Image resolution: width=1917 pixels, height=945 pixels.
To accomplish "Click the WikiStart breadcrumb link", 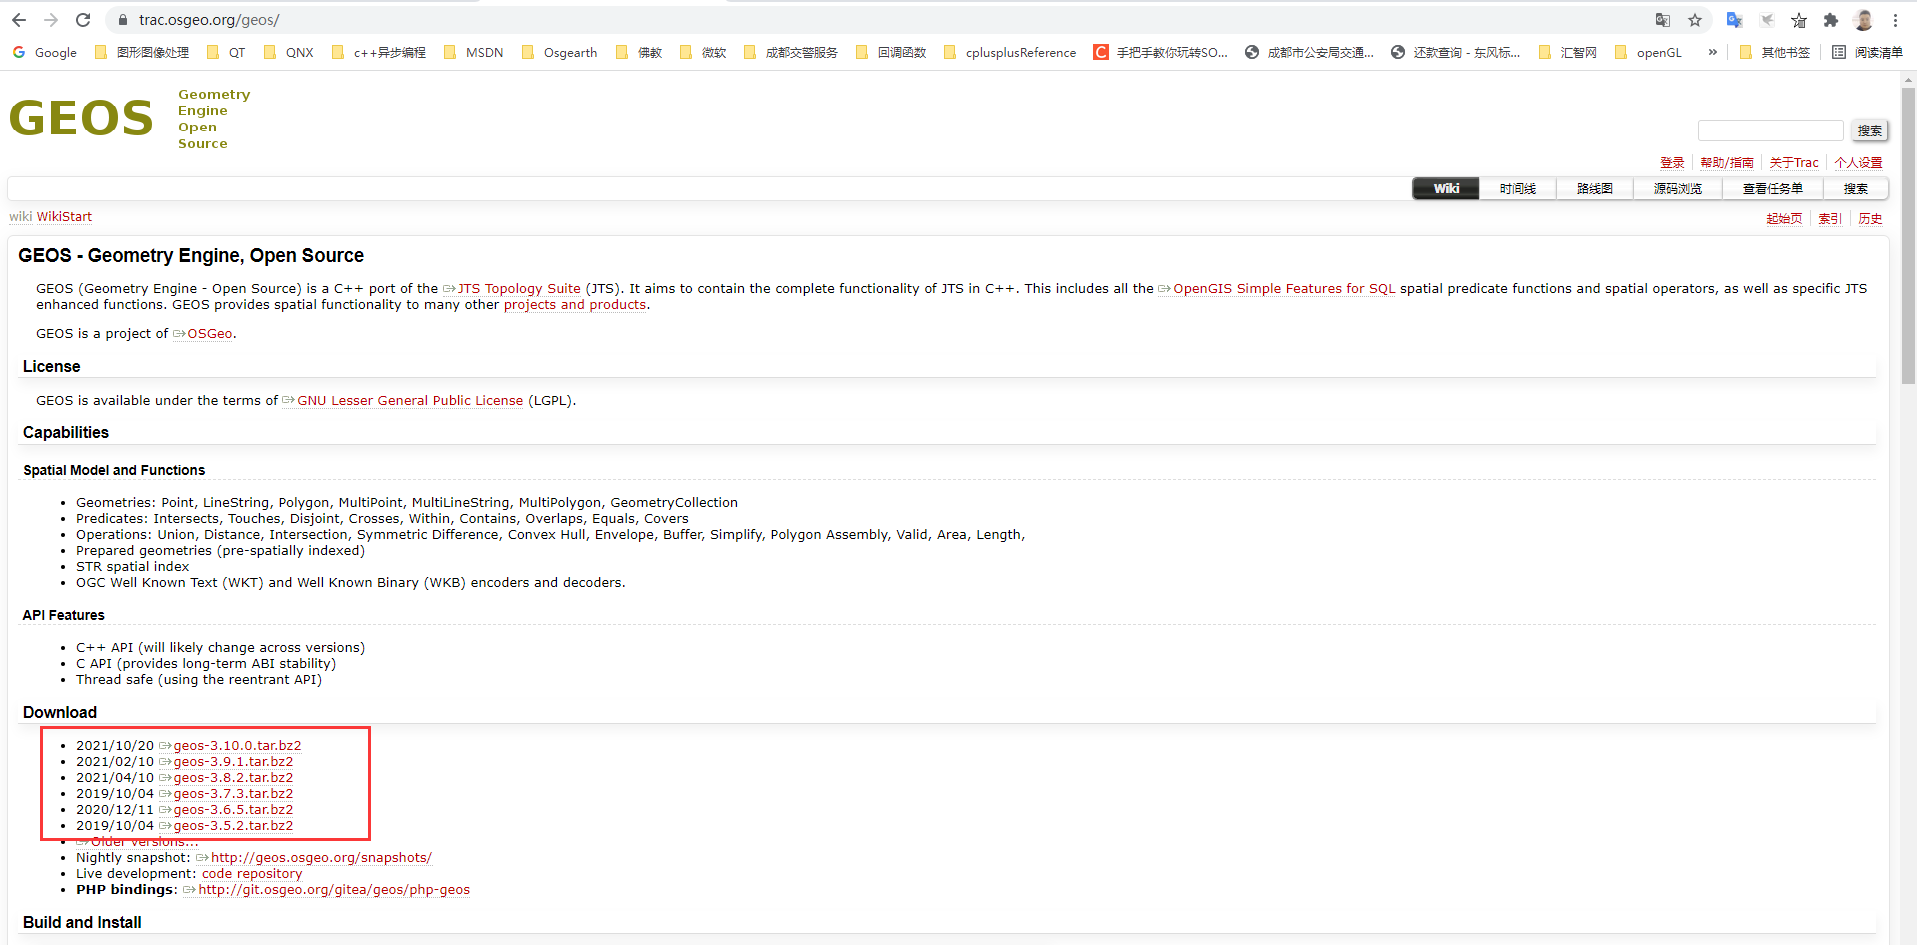I will [64, 217].
